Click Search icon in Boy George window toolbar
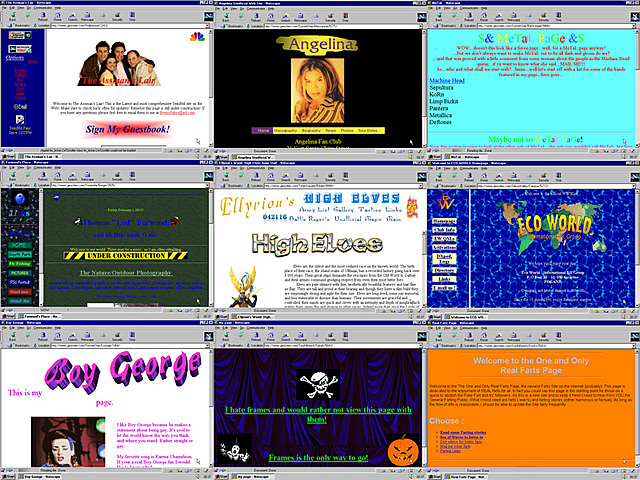The image size is (640, 480). click(x=73, y=336)
